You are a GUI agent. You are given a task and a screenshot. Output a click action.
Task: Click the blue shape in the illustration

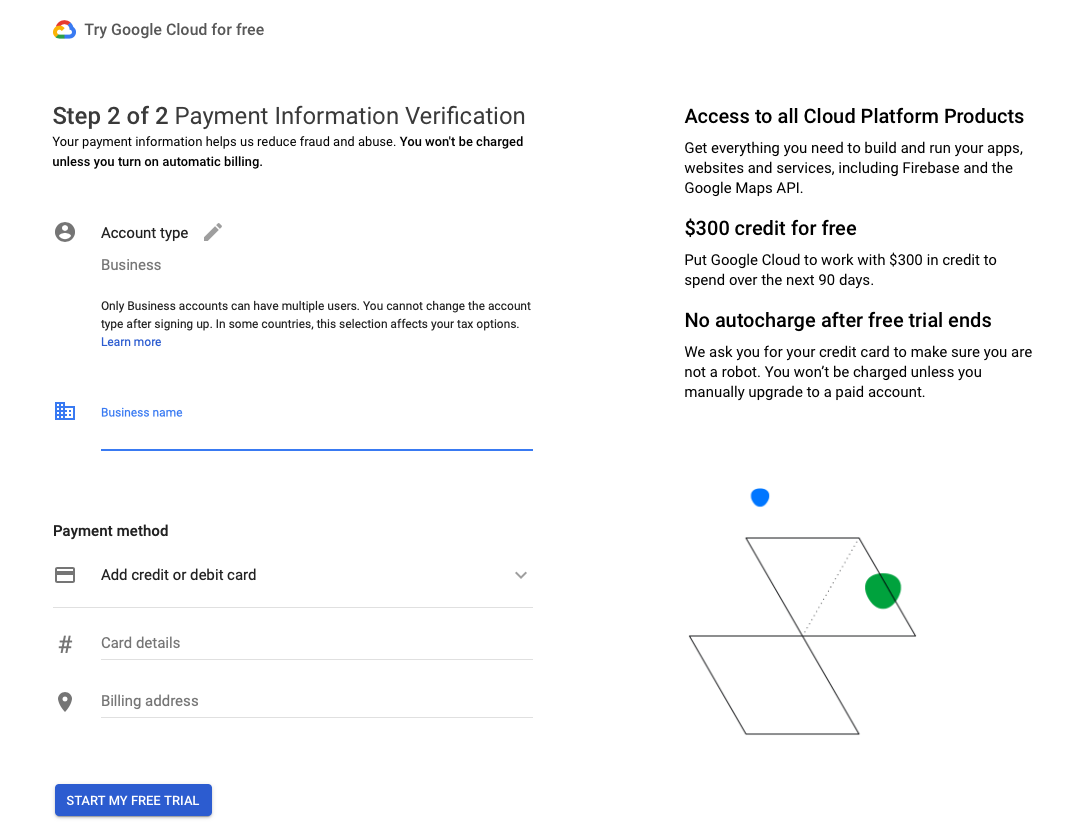click(x=760, y=497)
